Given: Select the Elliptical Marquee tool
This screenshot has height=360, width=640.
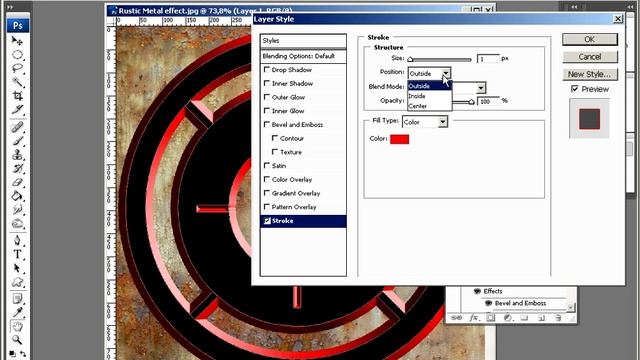Looking at the screenshot, I should tap(17, 54).
